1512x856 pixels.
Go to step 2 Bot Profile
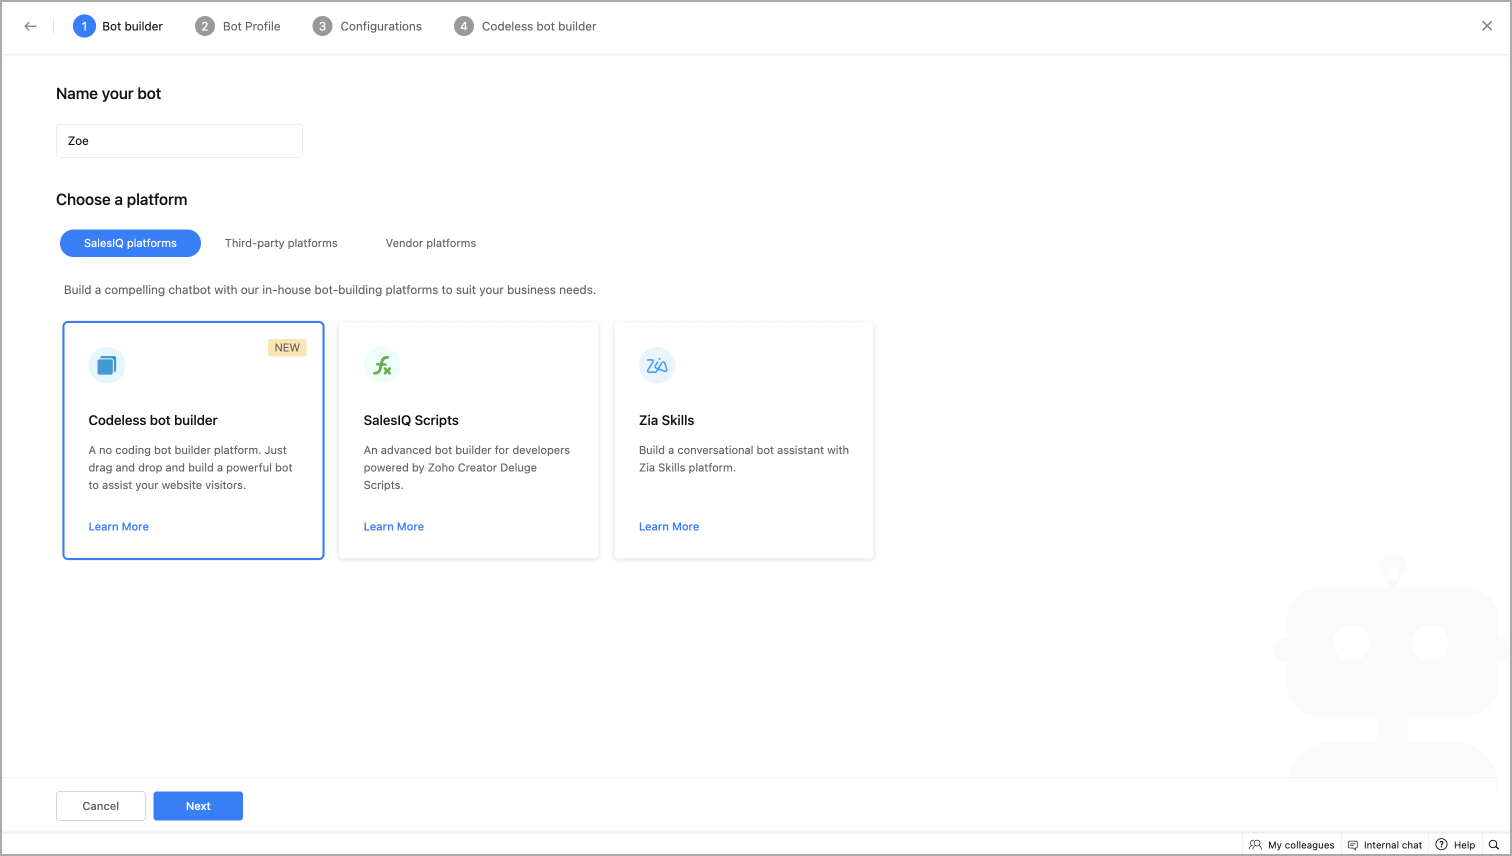238,26
